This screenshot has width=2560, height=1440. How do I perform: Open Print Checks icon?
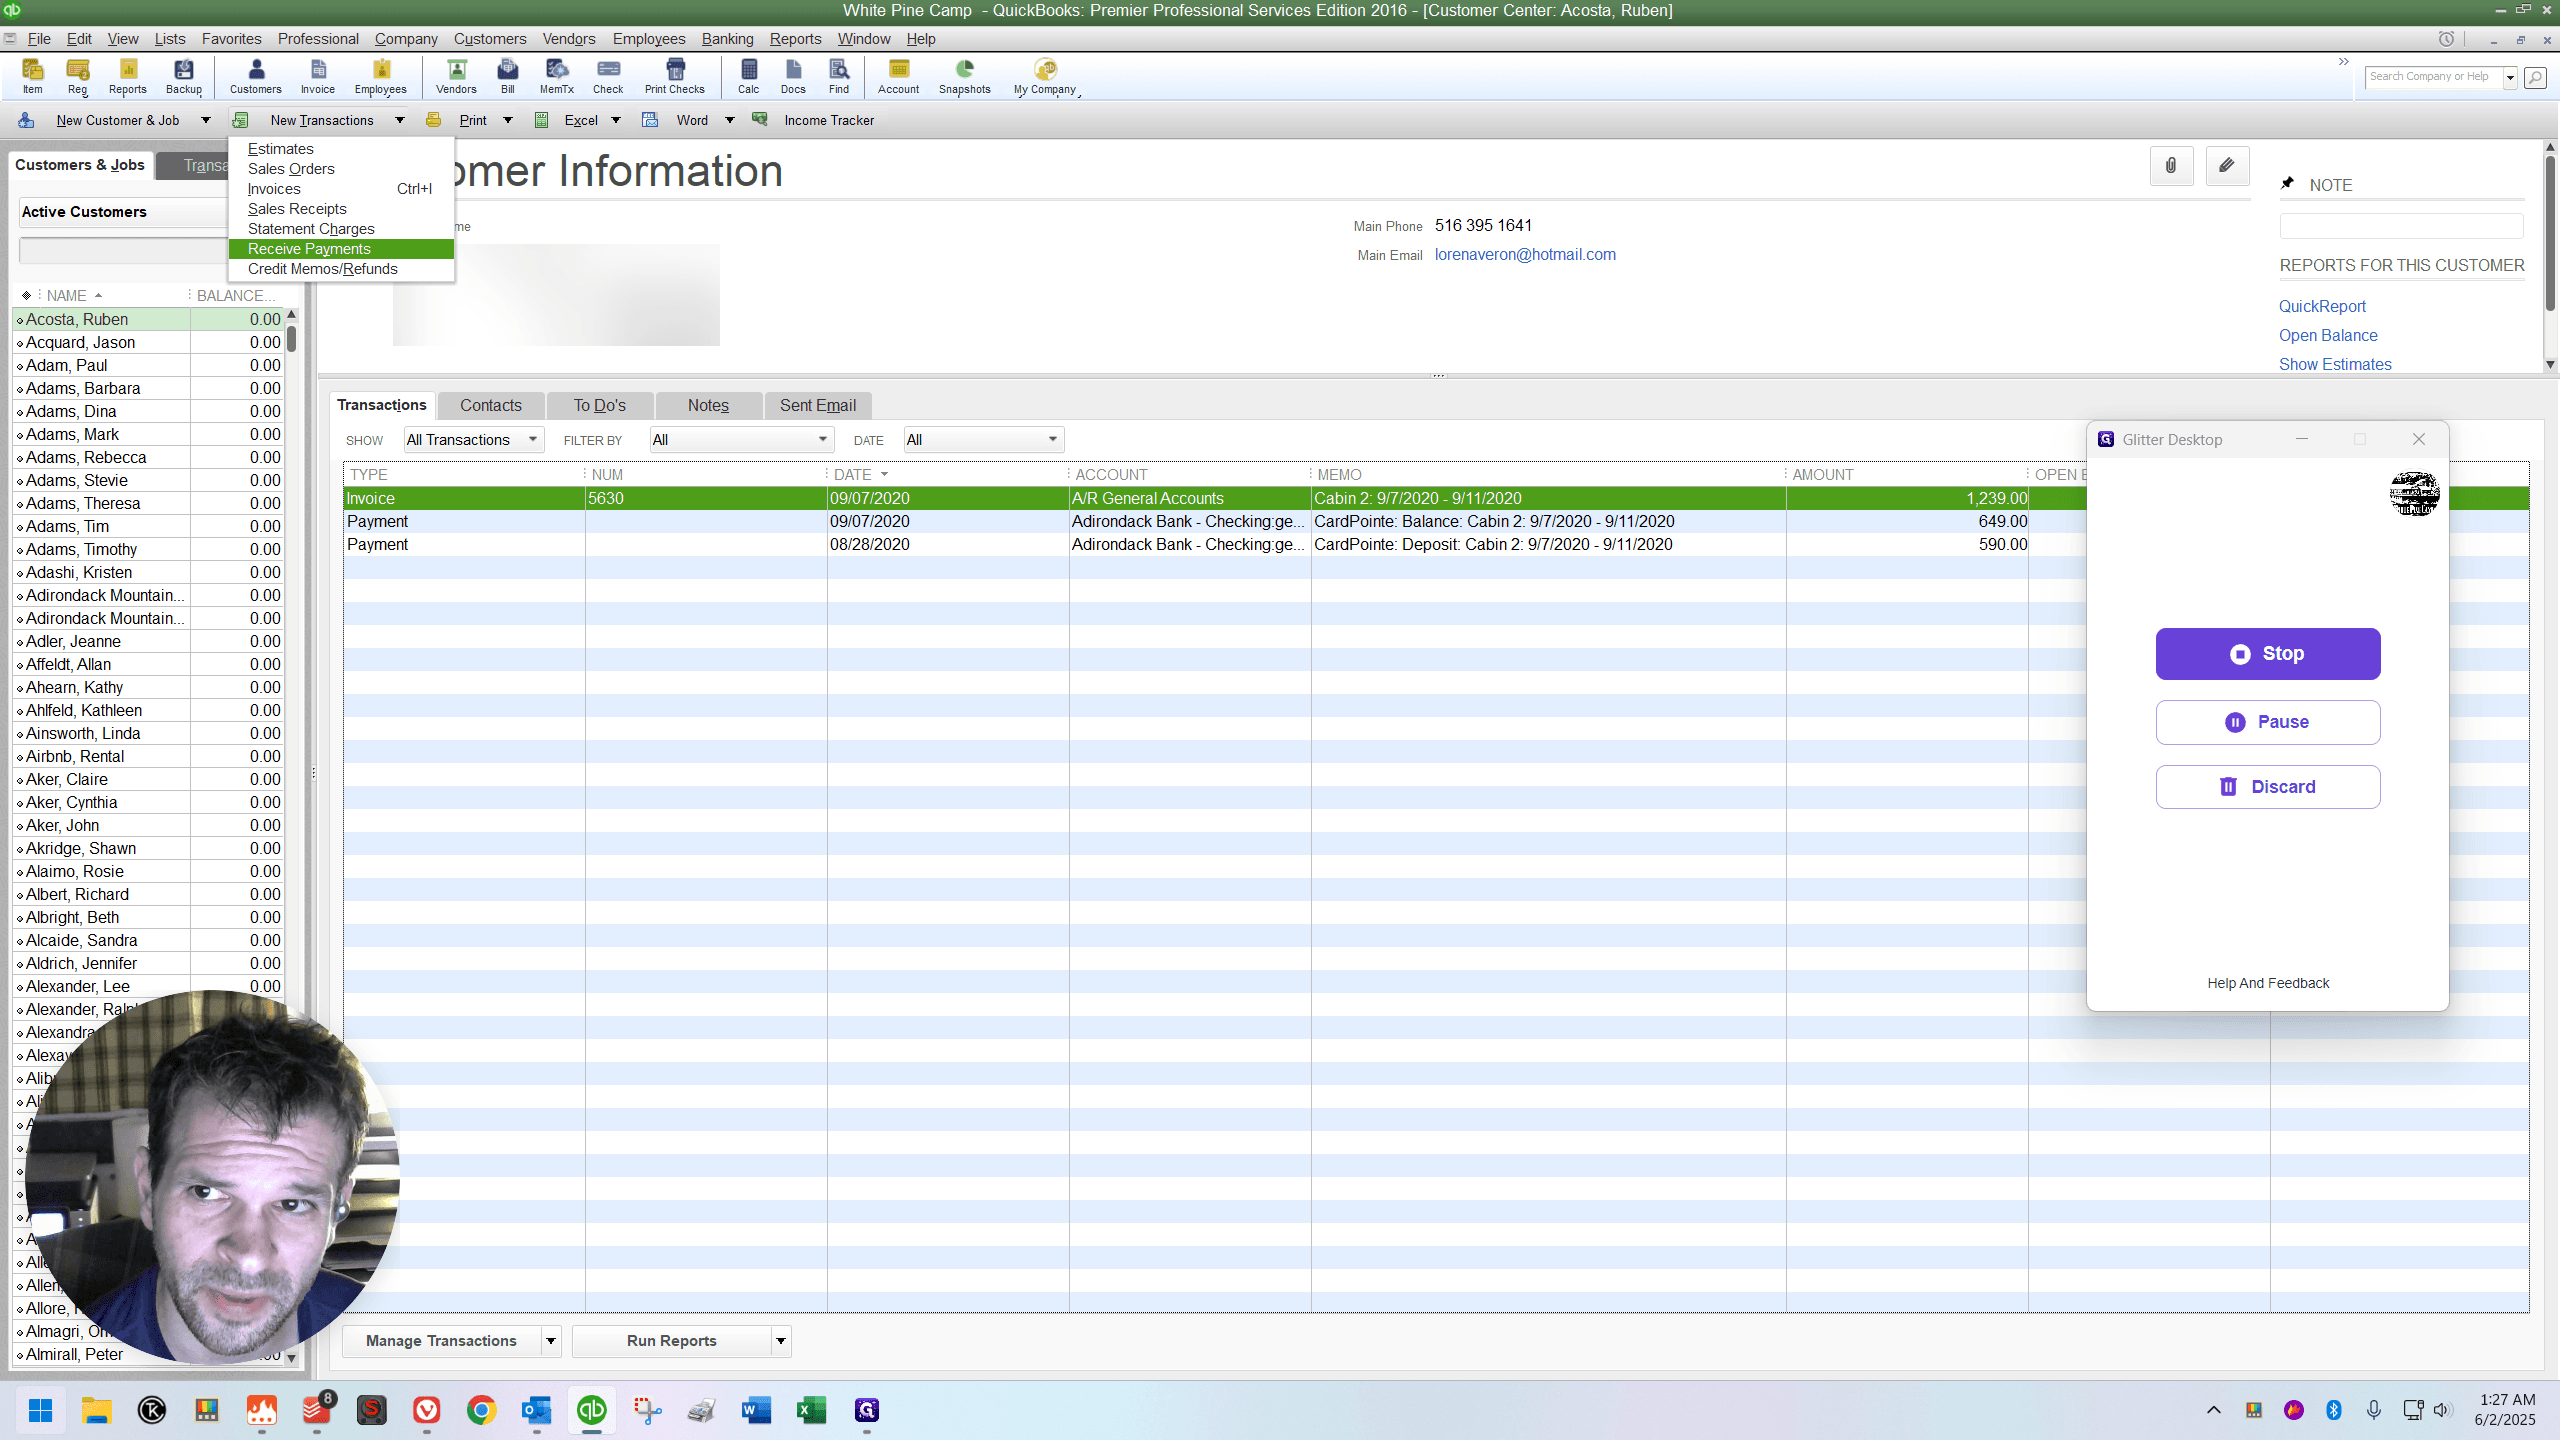pyautogui.click(x=675, y=76)
